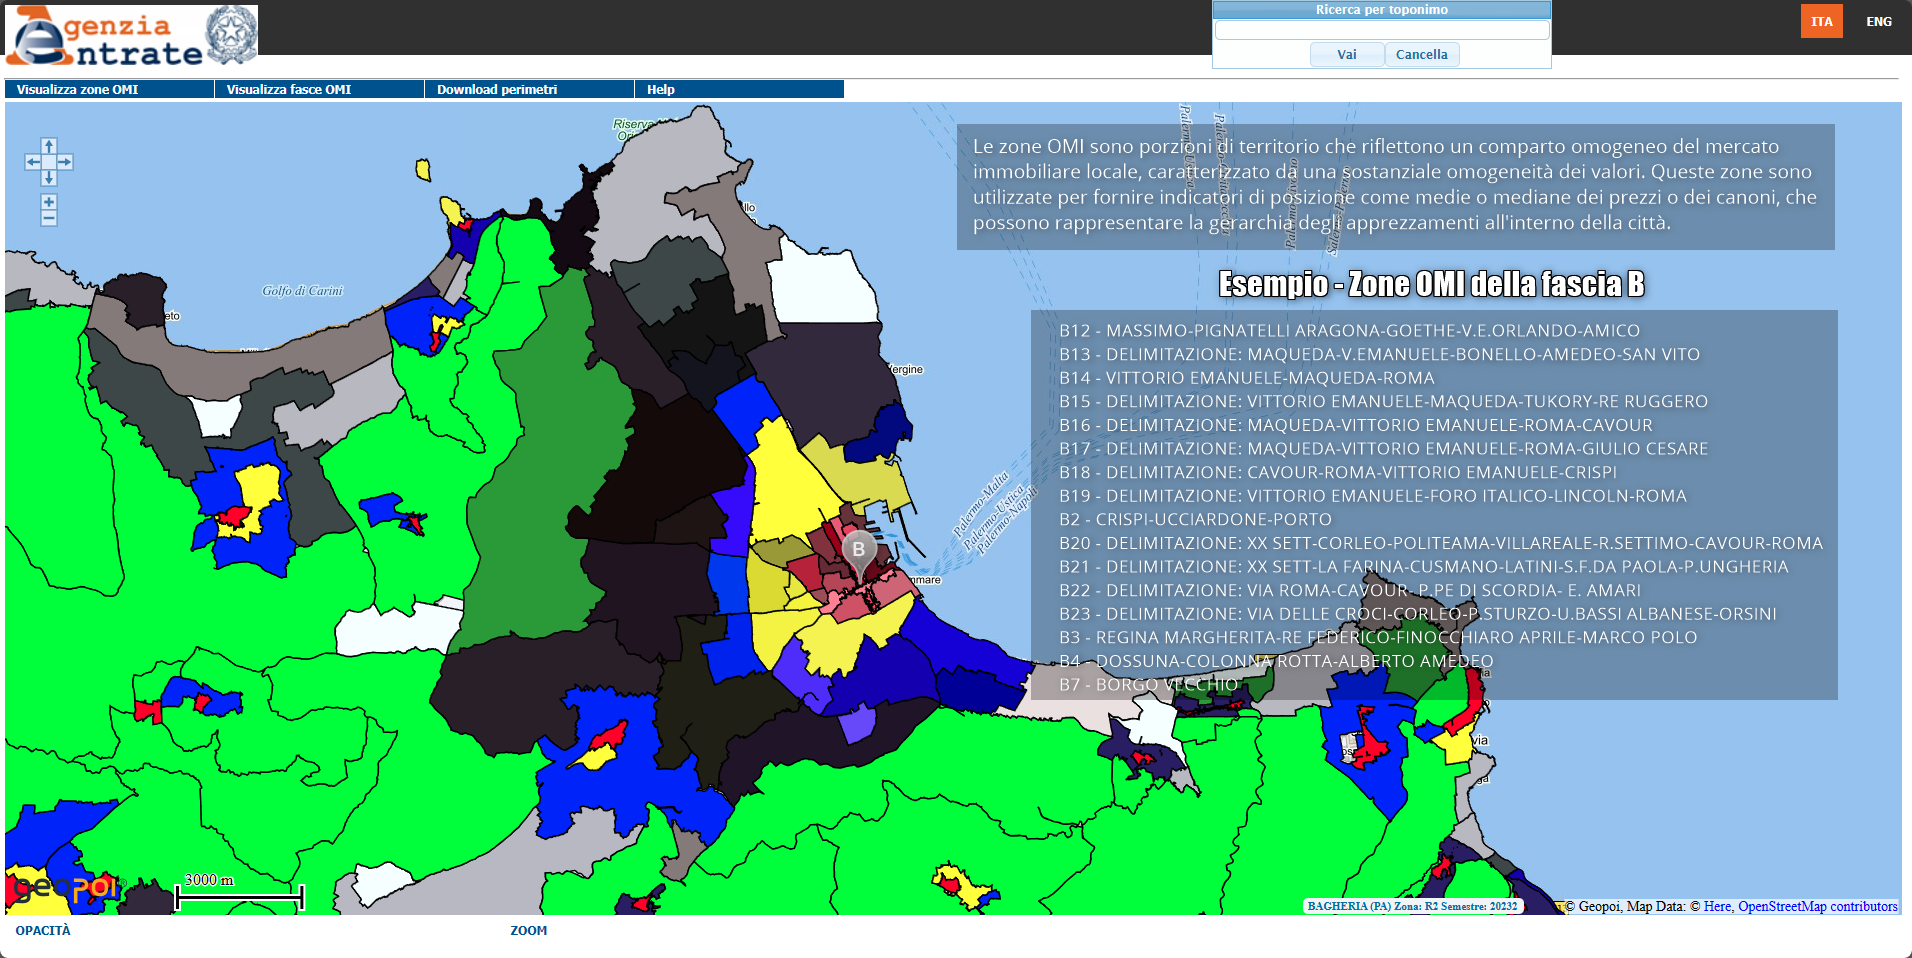Click the 3000 m scale bar
The image size is (1912, 958).
pyautogui.click(x=239, y=890)
